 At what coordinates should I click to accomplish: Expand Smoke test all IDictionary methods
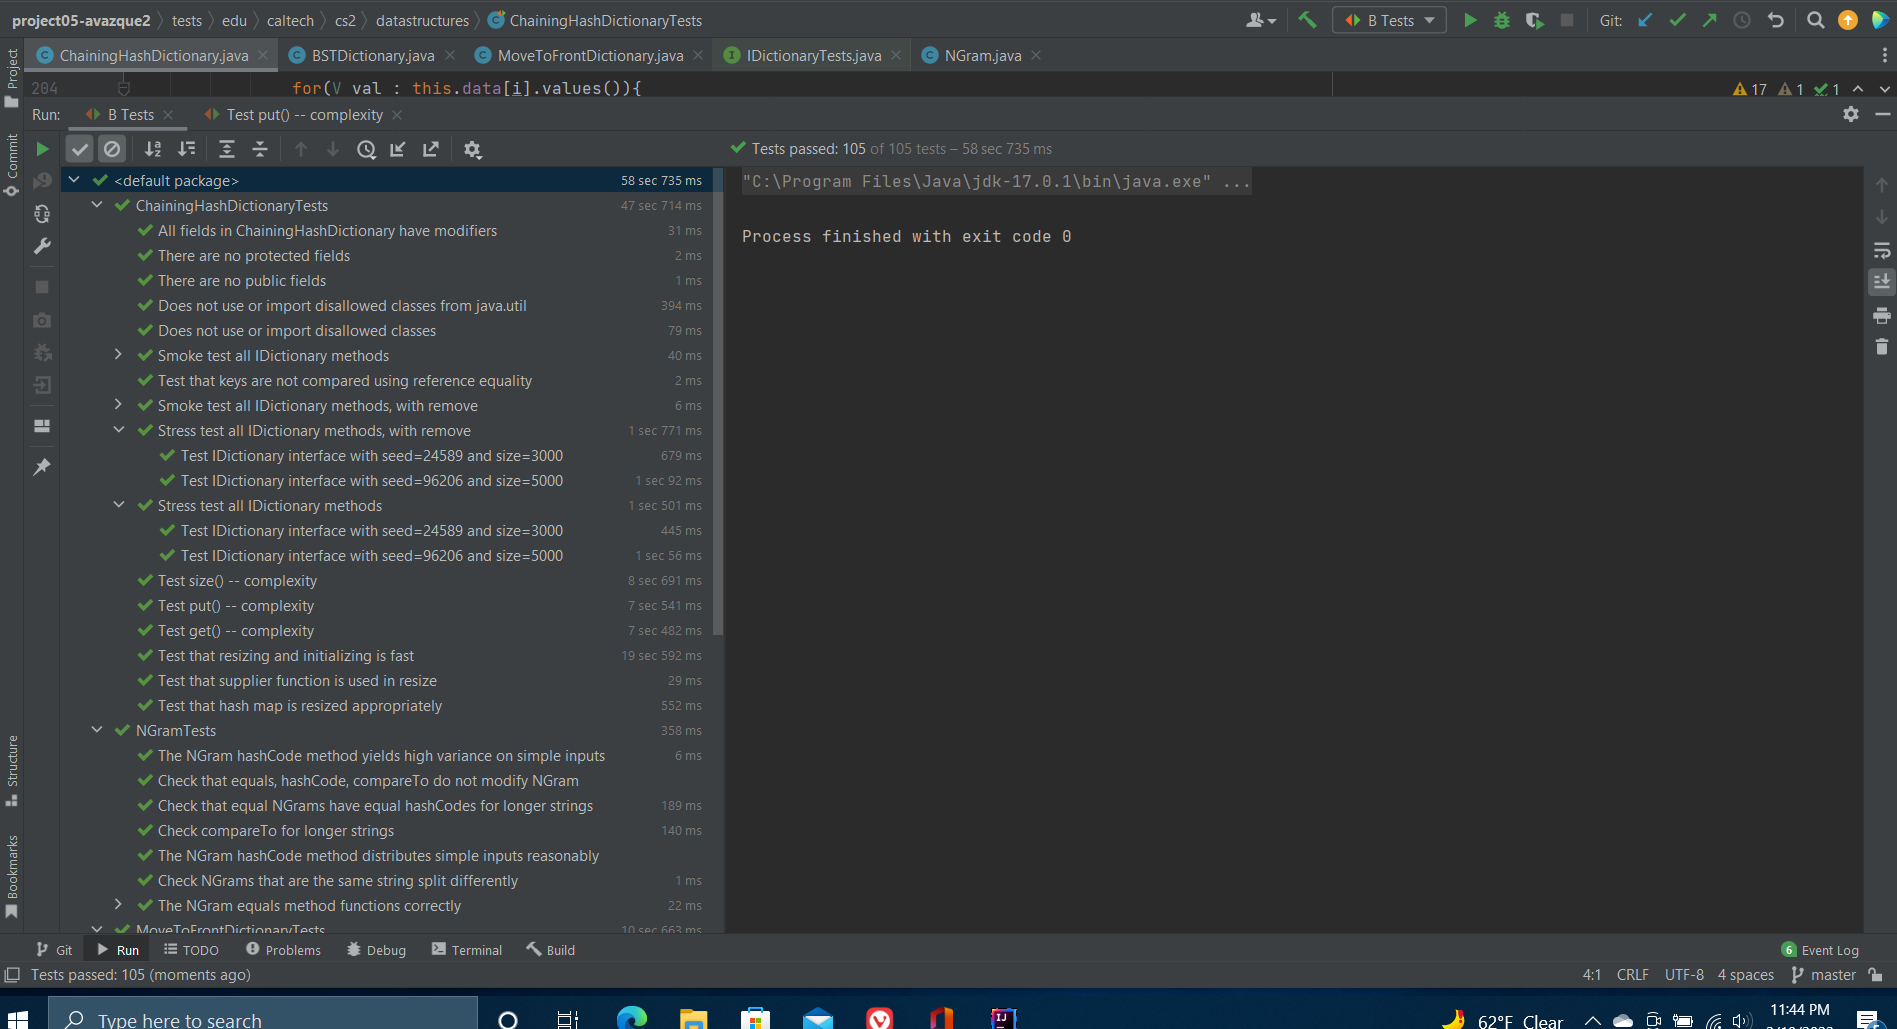tap(118, 355)
